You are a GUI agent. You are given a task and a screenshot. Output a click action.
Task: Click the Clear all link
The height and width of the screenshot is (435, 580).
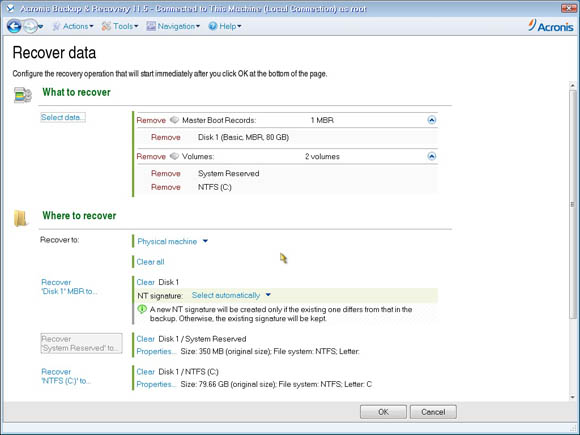coord(150,262)
